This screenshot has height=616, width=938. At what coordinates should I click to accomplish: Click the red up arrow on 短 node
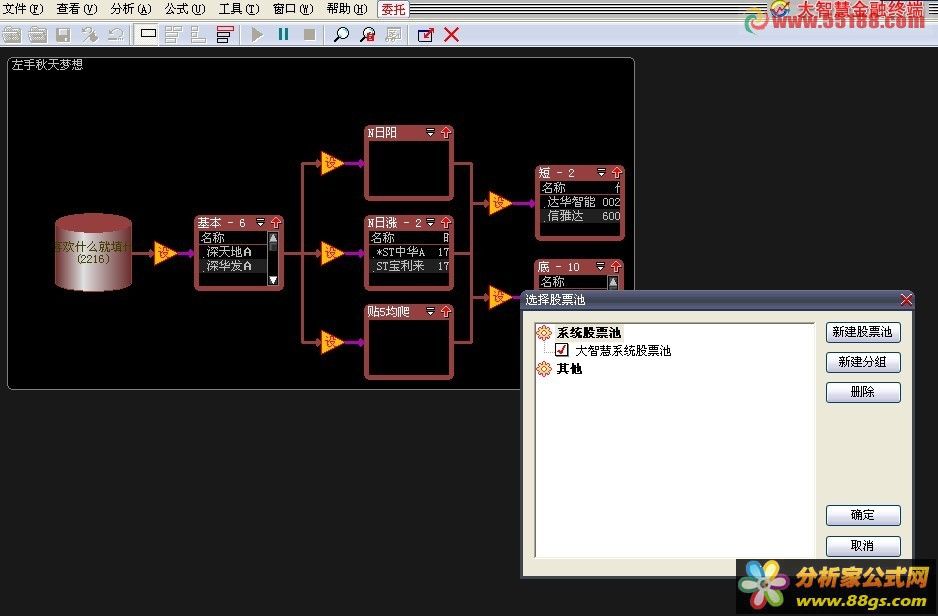tap(617, 173)
